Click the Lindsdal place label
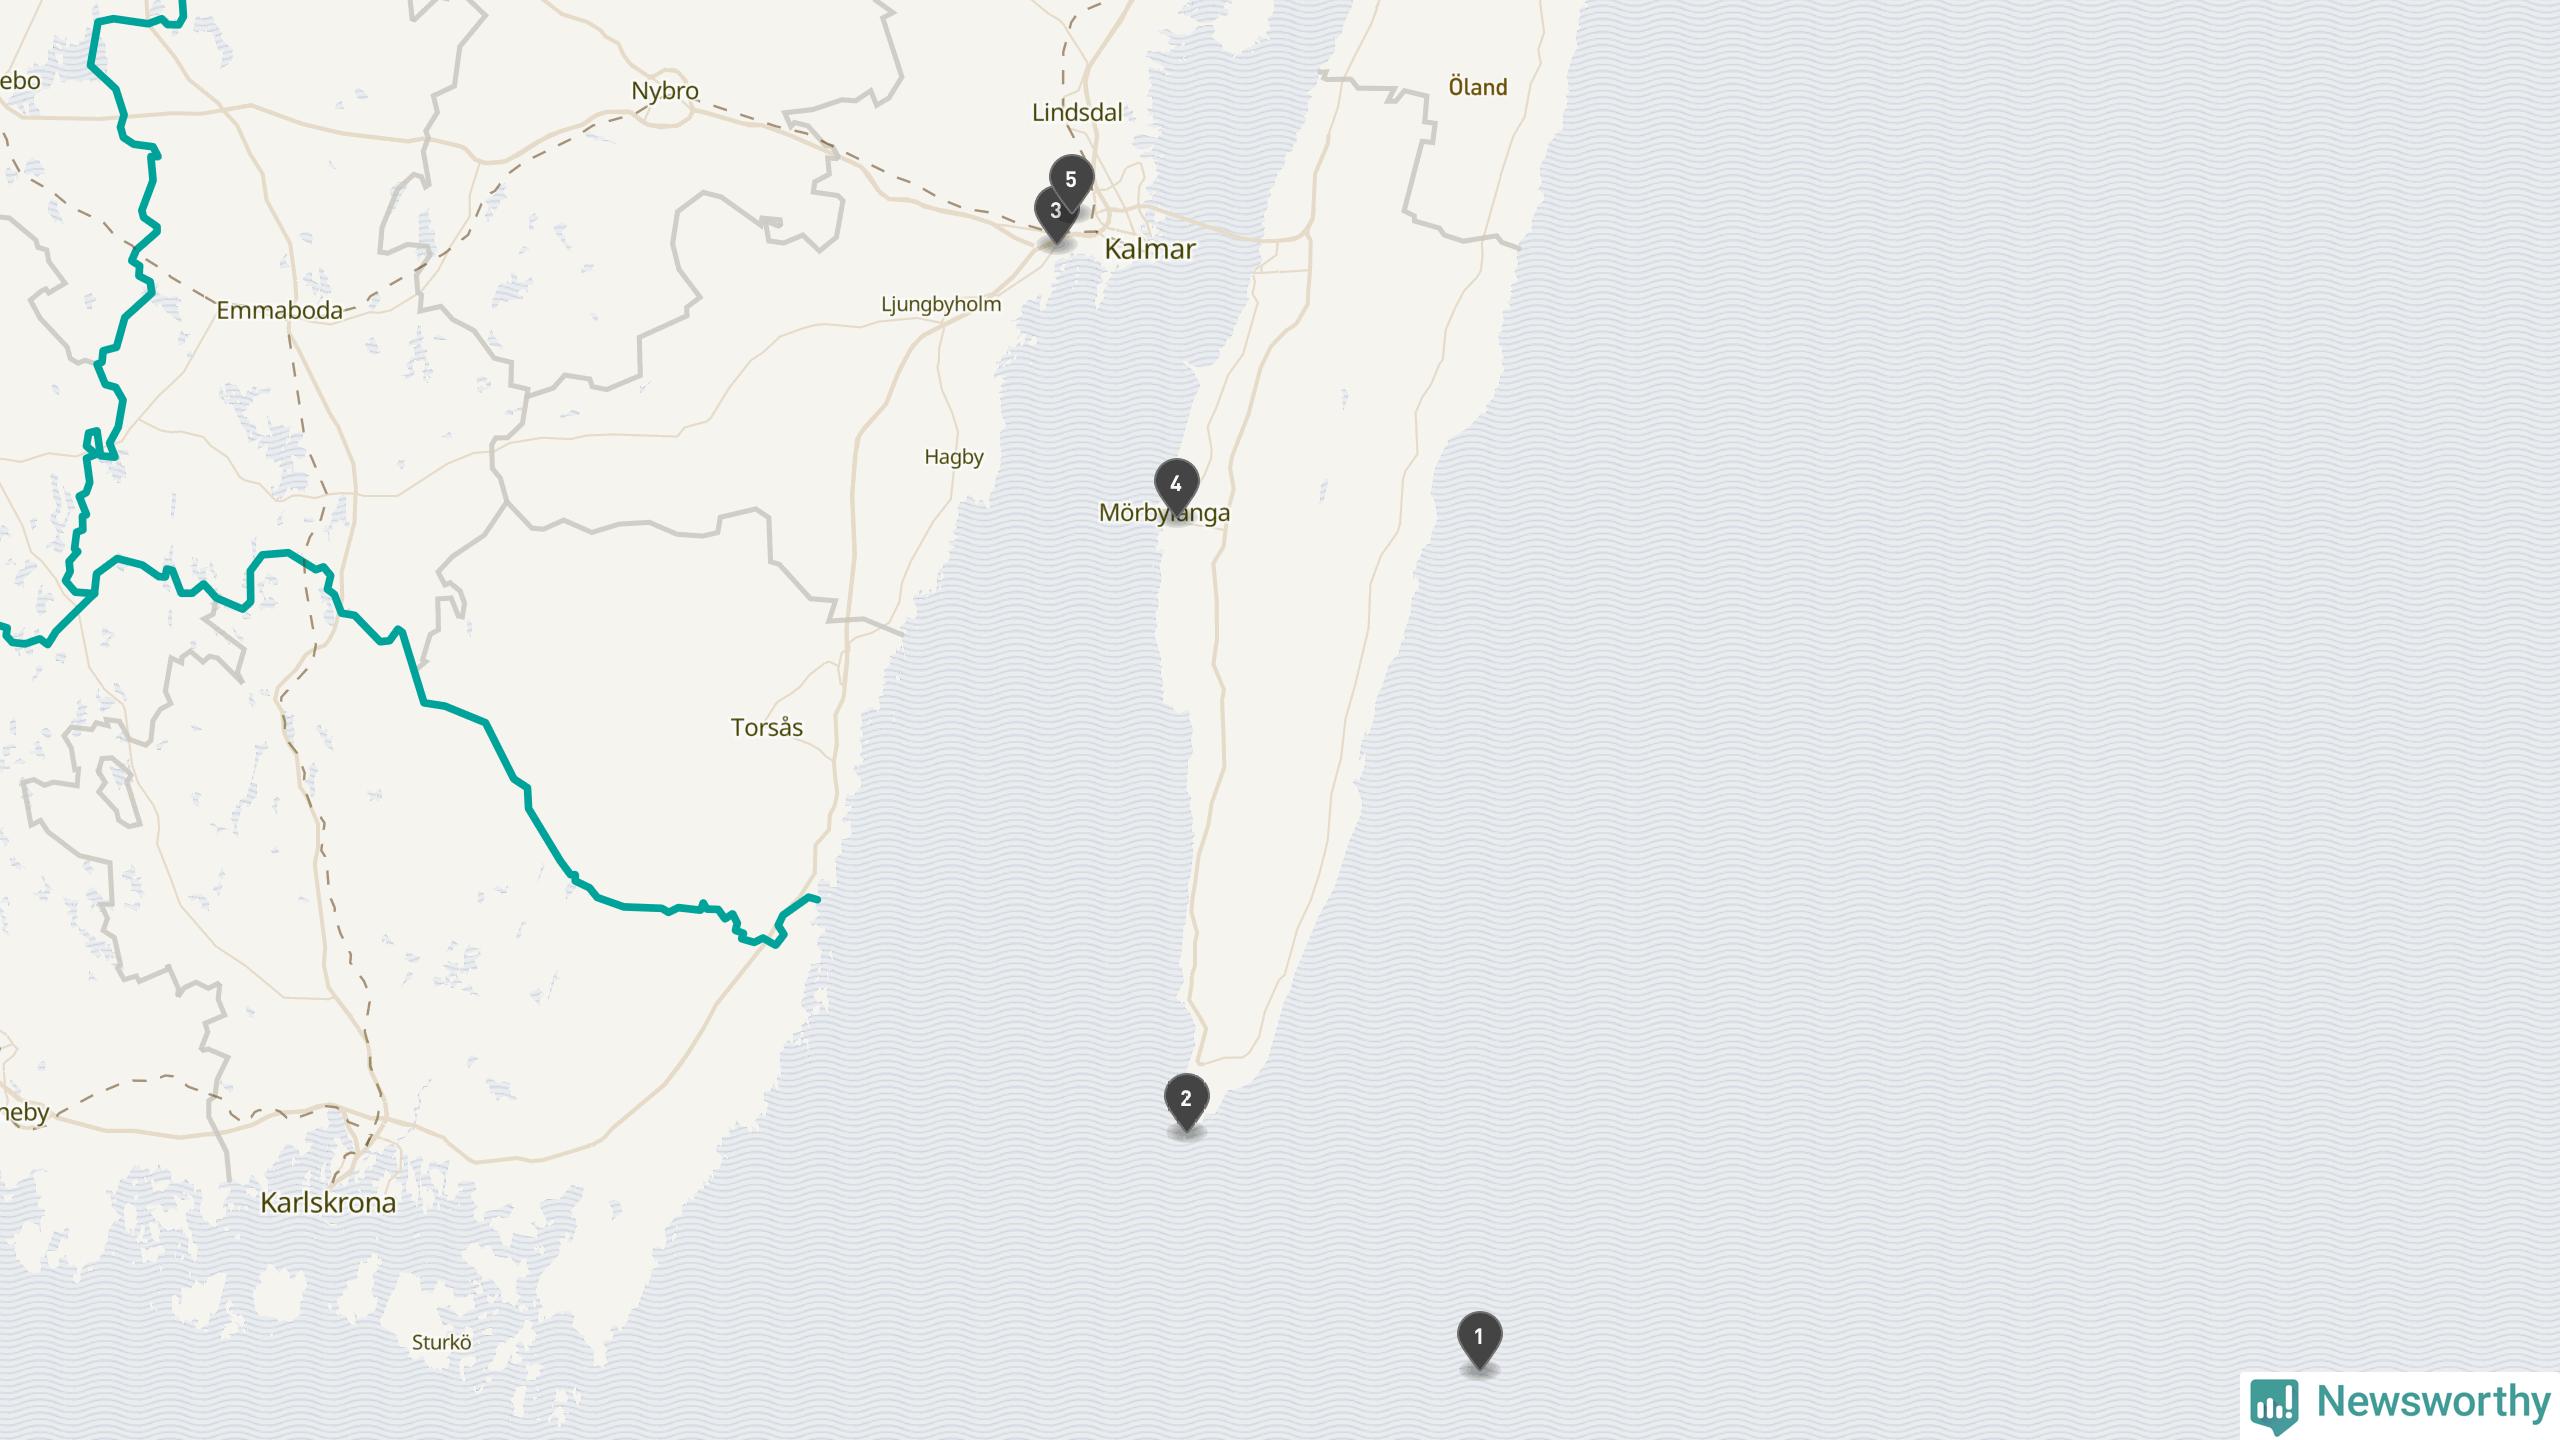2560x1440 pixels. tap(1077, 113)
